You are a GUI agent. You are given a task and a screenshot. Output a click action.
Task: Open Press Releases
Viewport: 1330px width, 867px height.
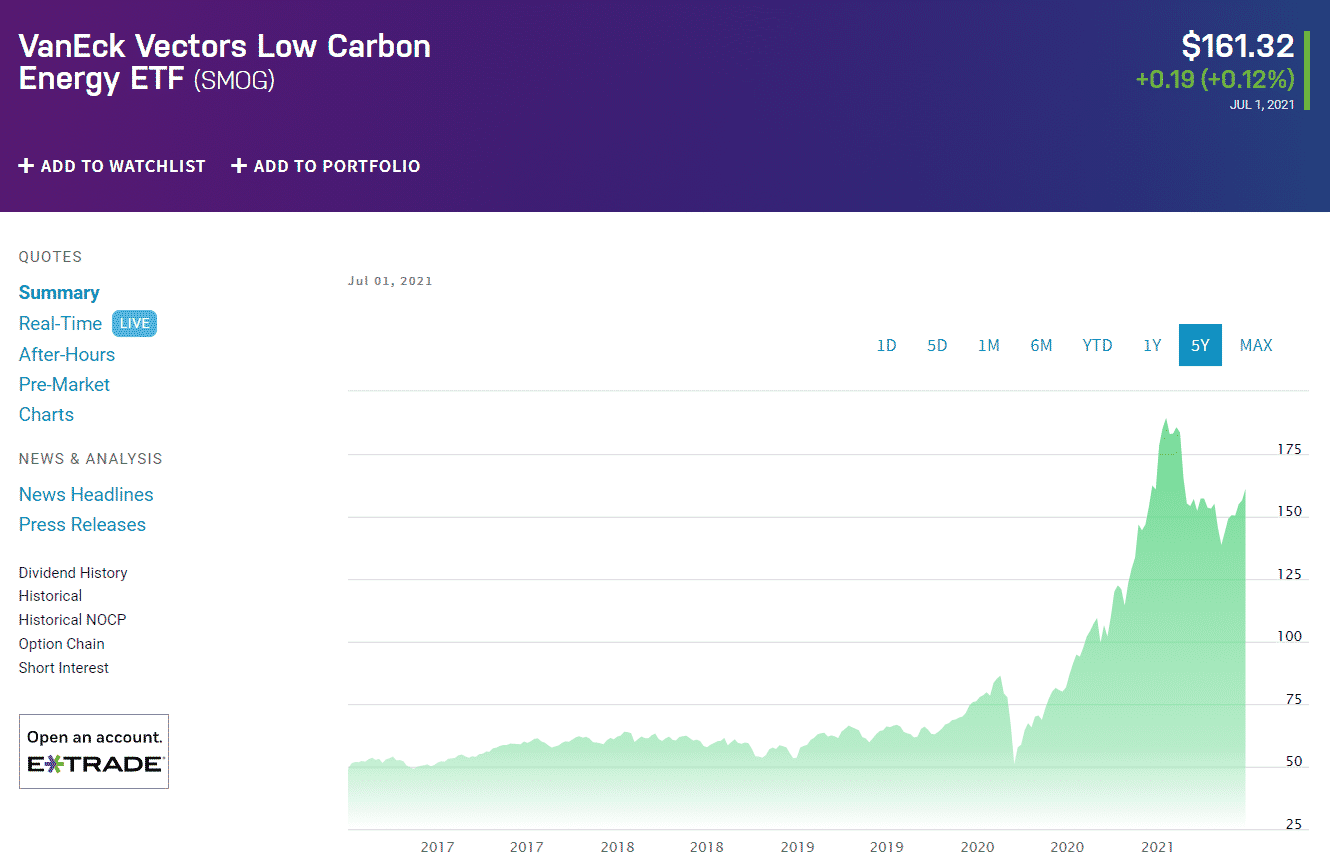point(82,524)
